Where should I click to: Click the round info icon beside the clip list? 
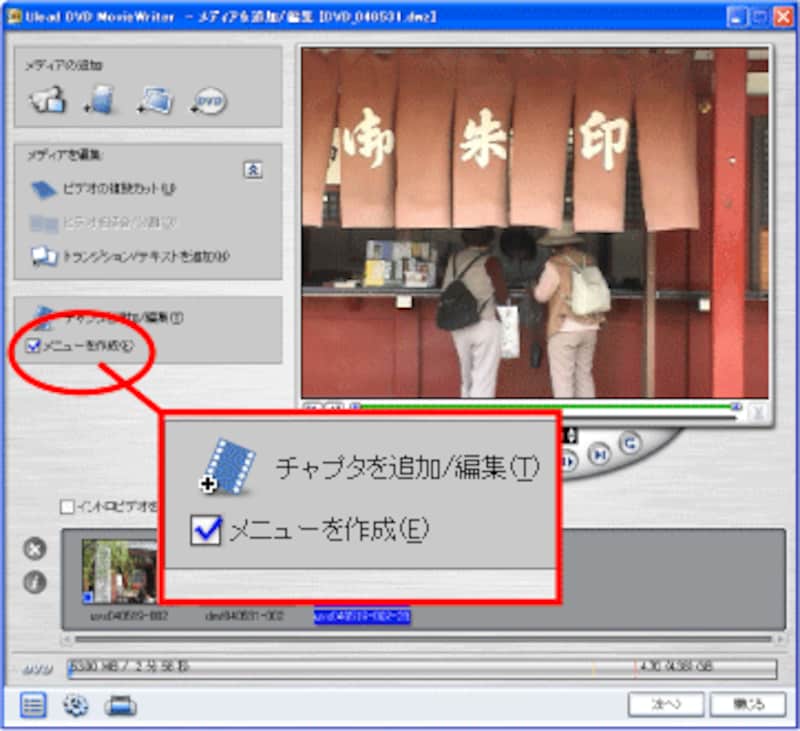(35, 582)
